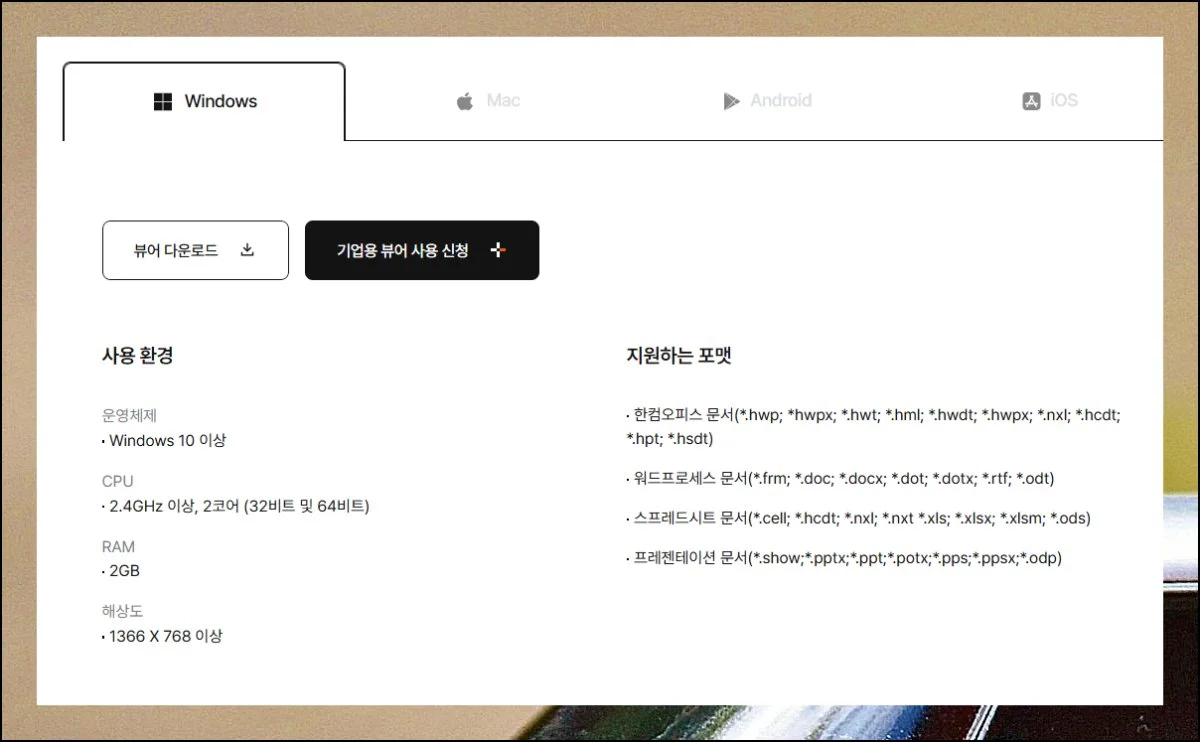Click the plus icon on 기업용 뷰어 button
1200x742 pixels.
pos(498,250)
